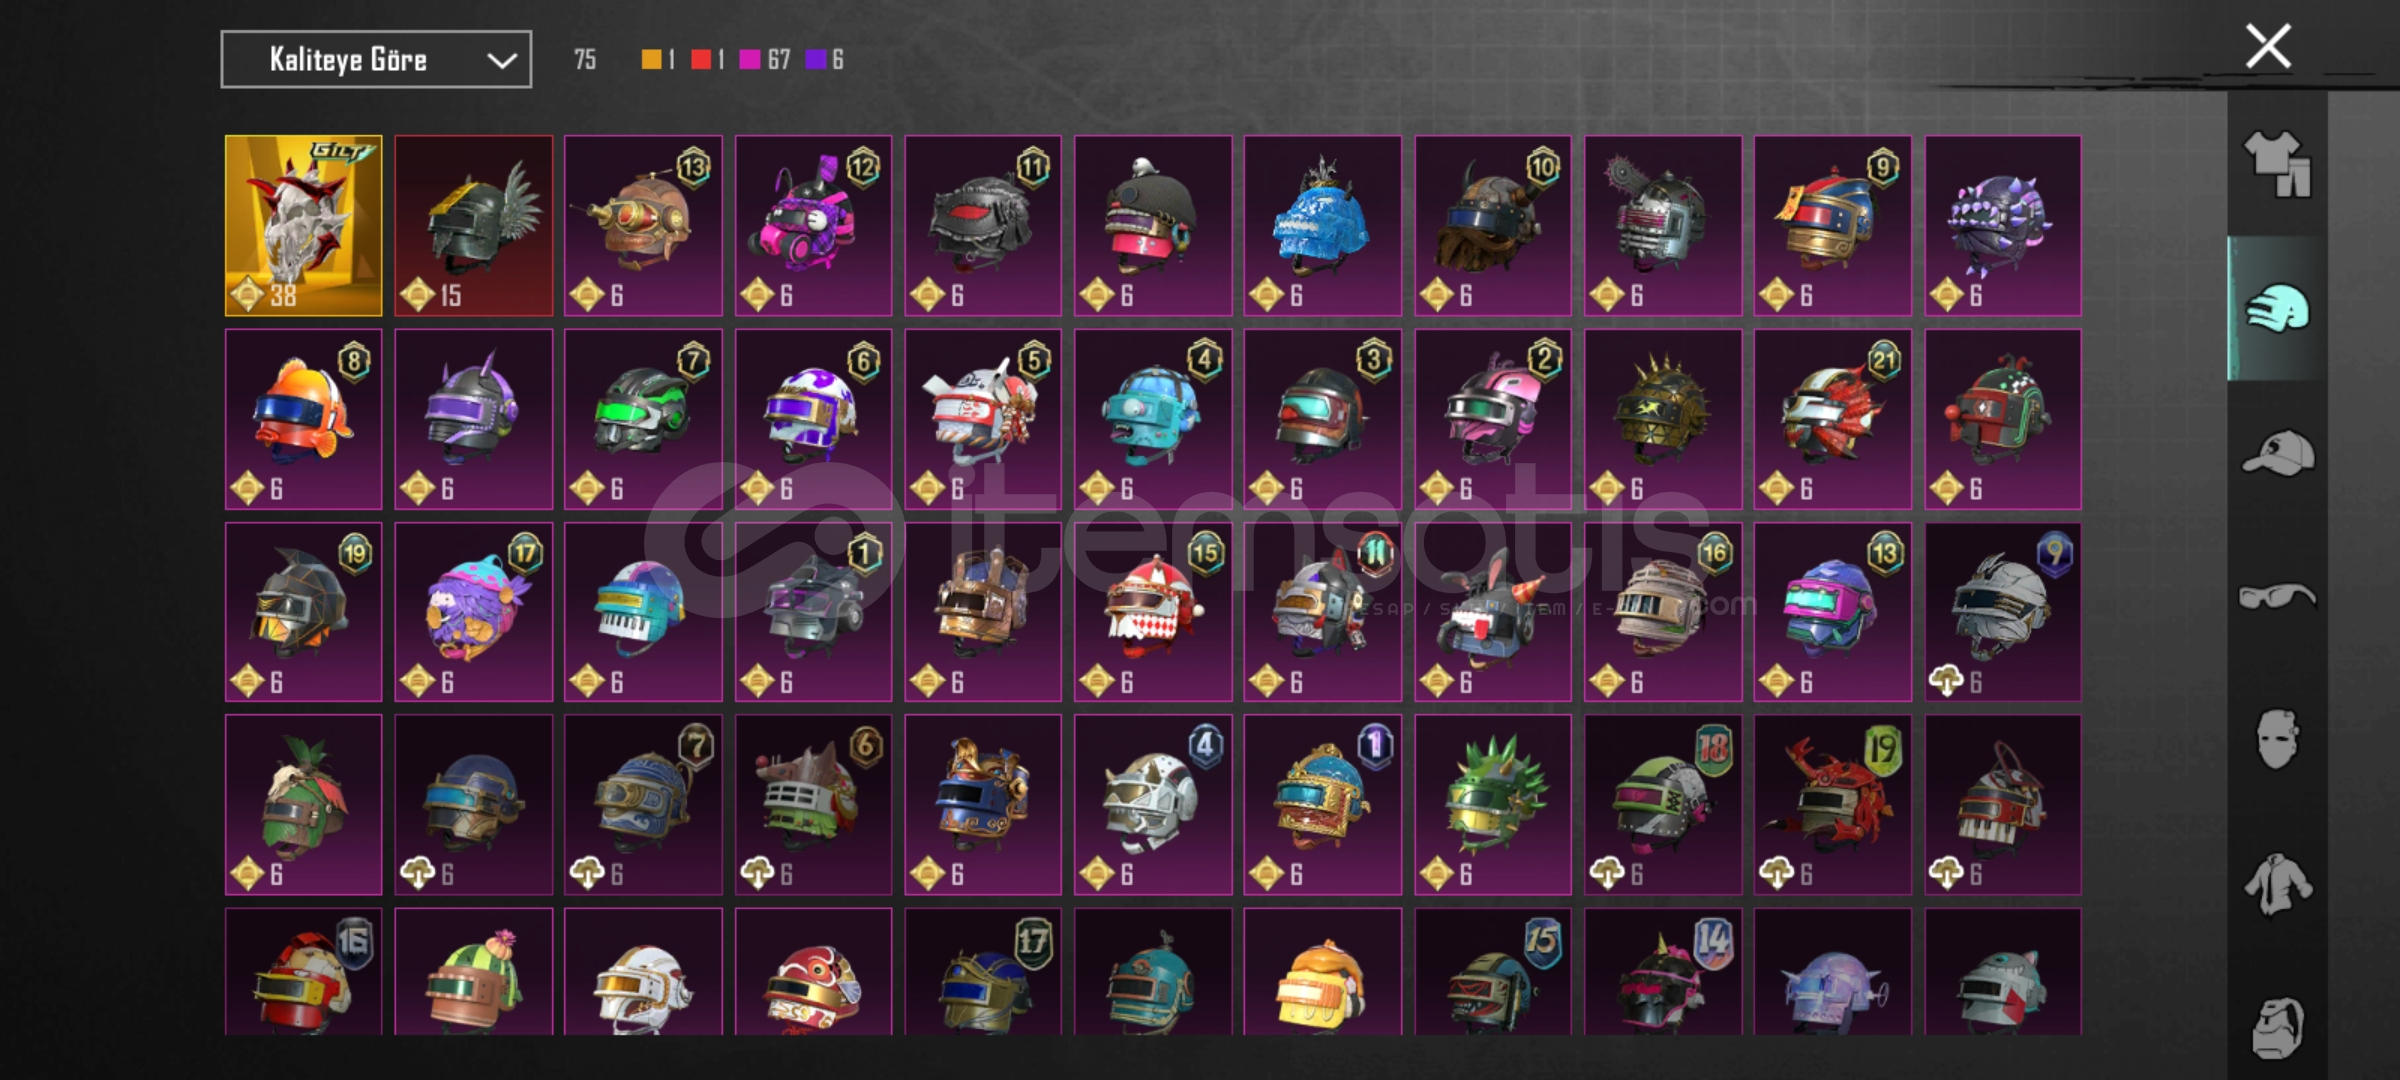
Task: Choose the steampunk goggles helmet numbered 13
Action: click(643, 226)
